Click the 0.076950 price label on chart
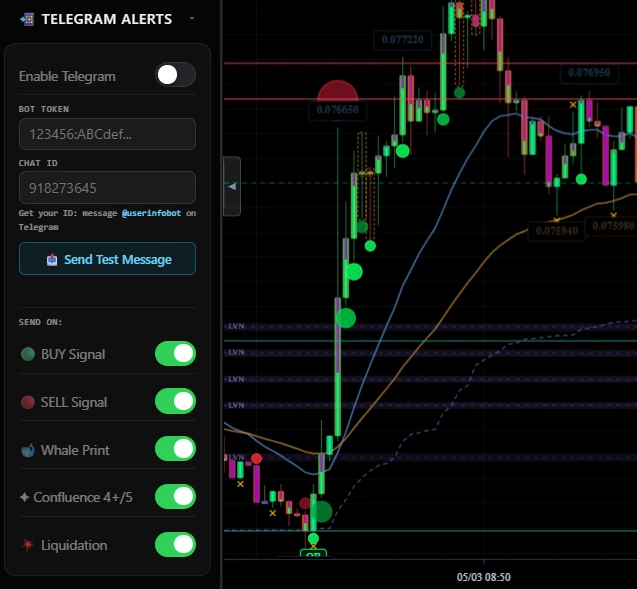 click(589, 73)
